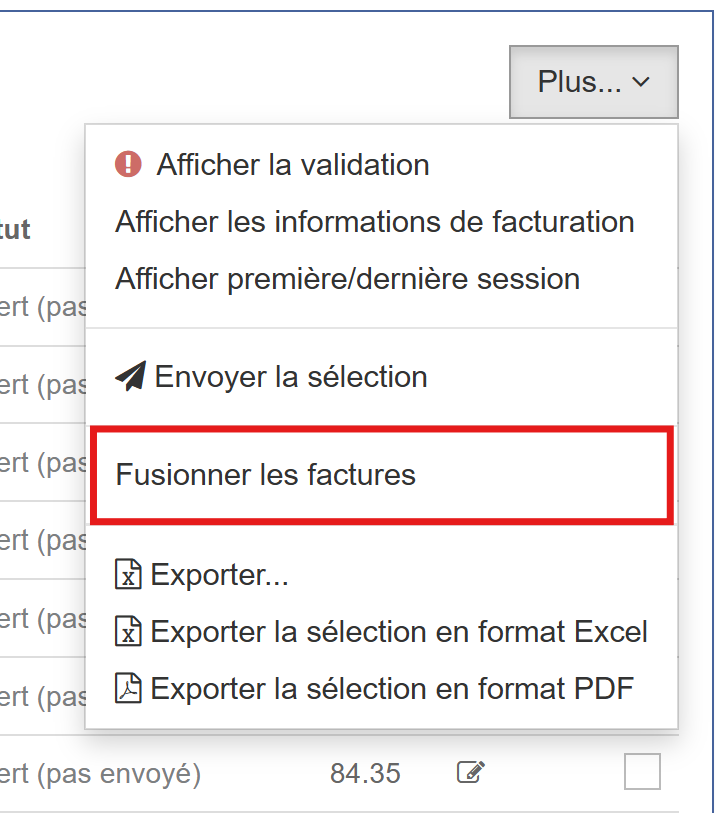Select Afficher la validation
The width and height of the screenshot is (719, 813).
293,165
